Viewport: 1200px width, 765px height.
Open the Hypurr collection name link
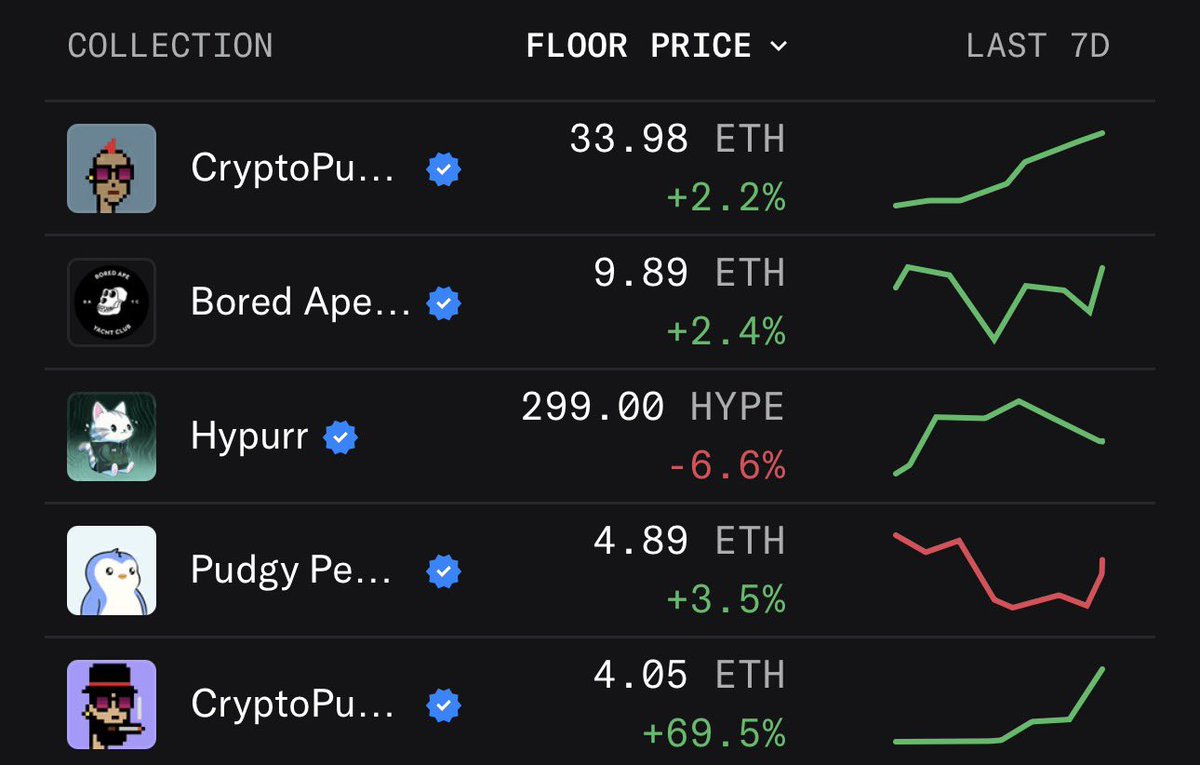click(249, 437)
